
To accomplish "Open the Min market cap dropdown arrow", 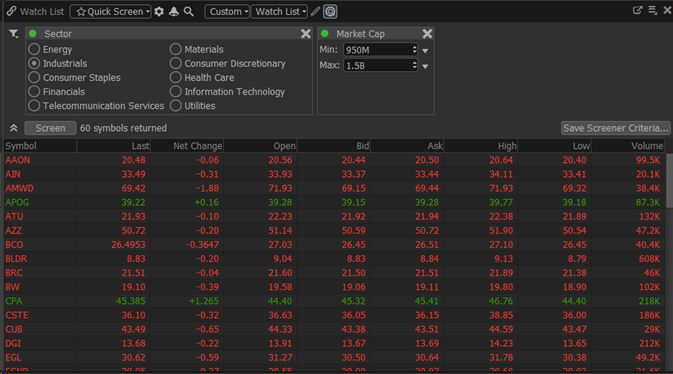I will click(x=425, y=51).
